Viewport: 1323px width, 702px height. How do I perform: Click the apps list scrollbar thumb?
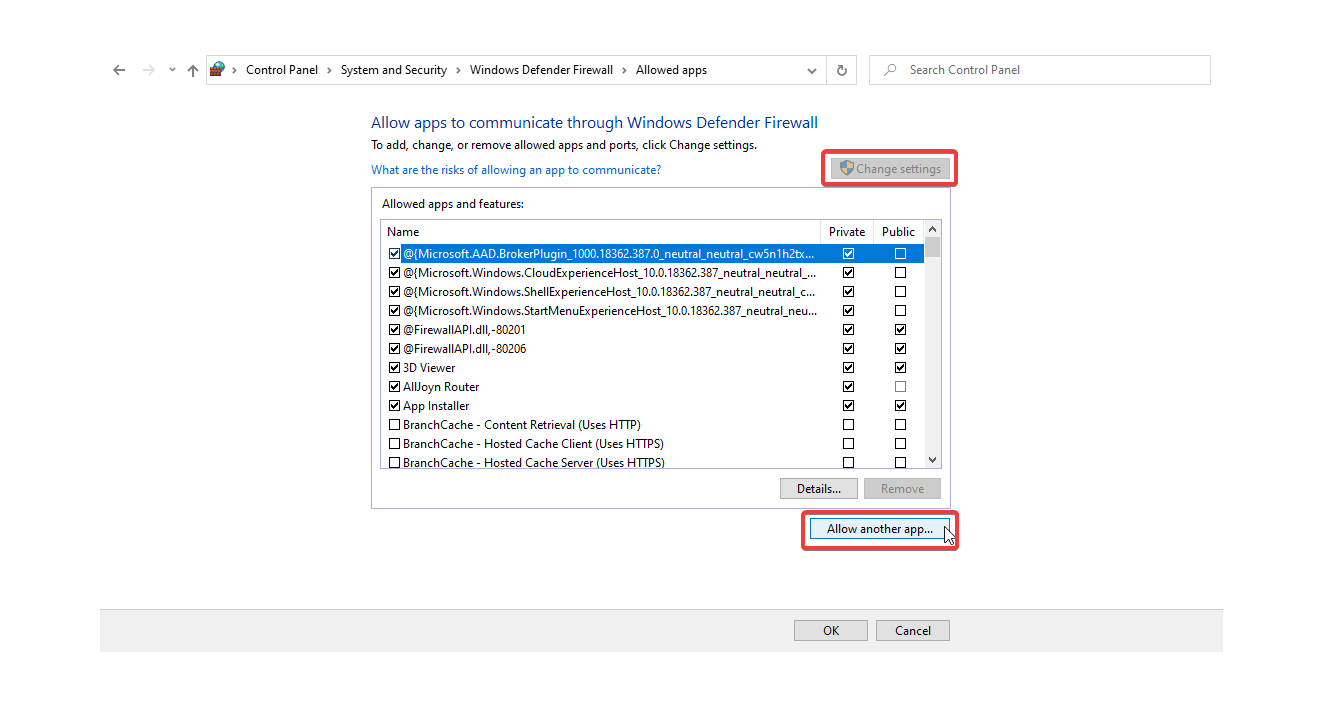coord(932,247)
